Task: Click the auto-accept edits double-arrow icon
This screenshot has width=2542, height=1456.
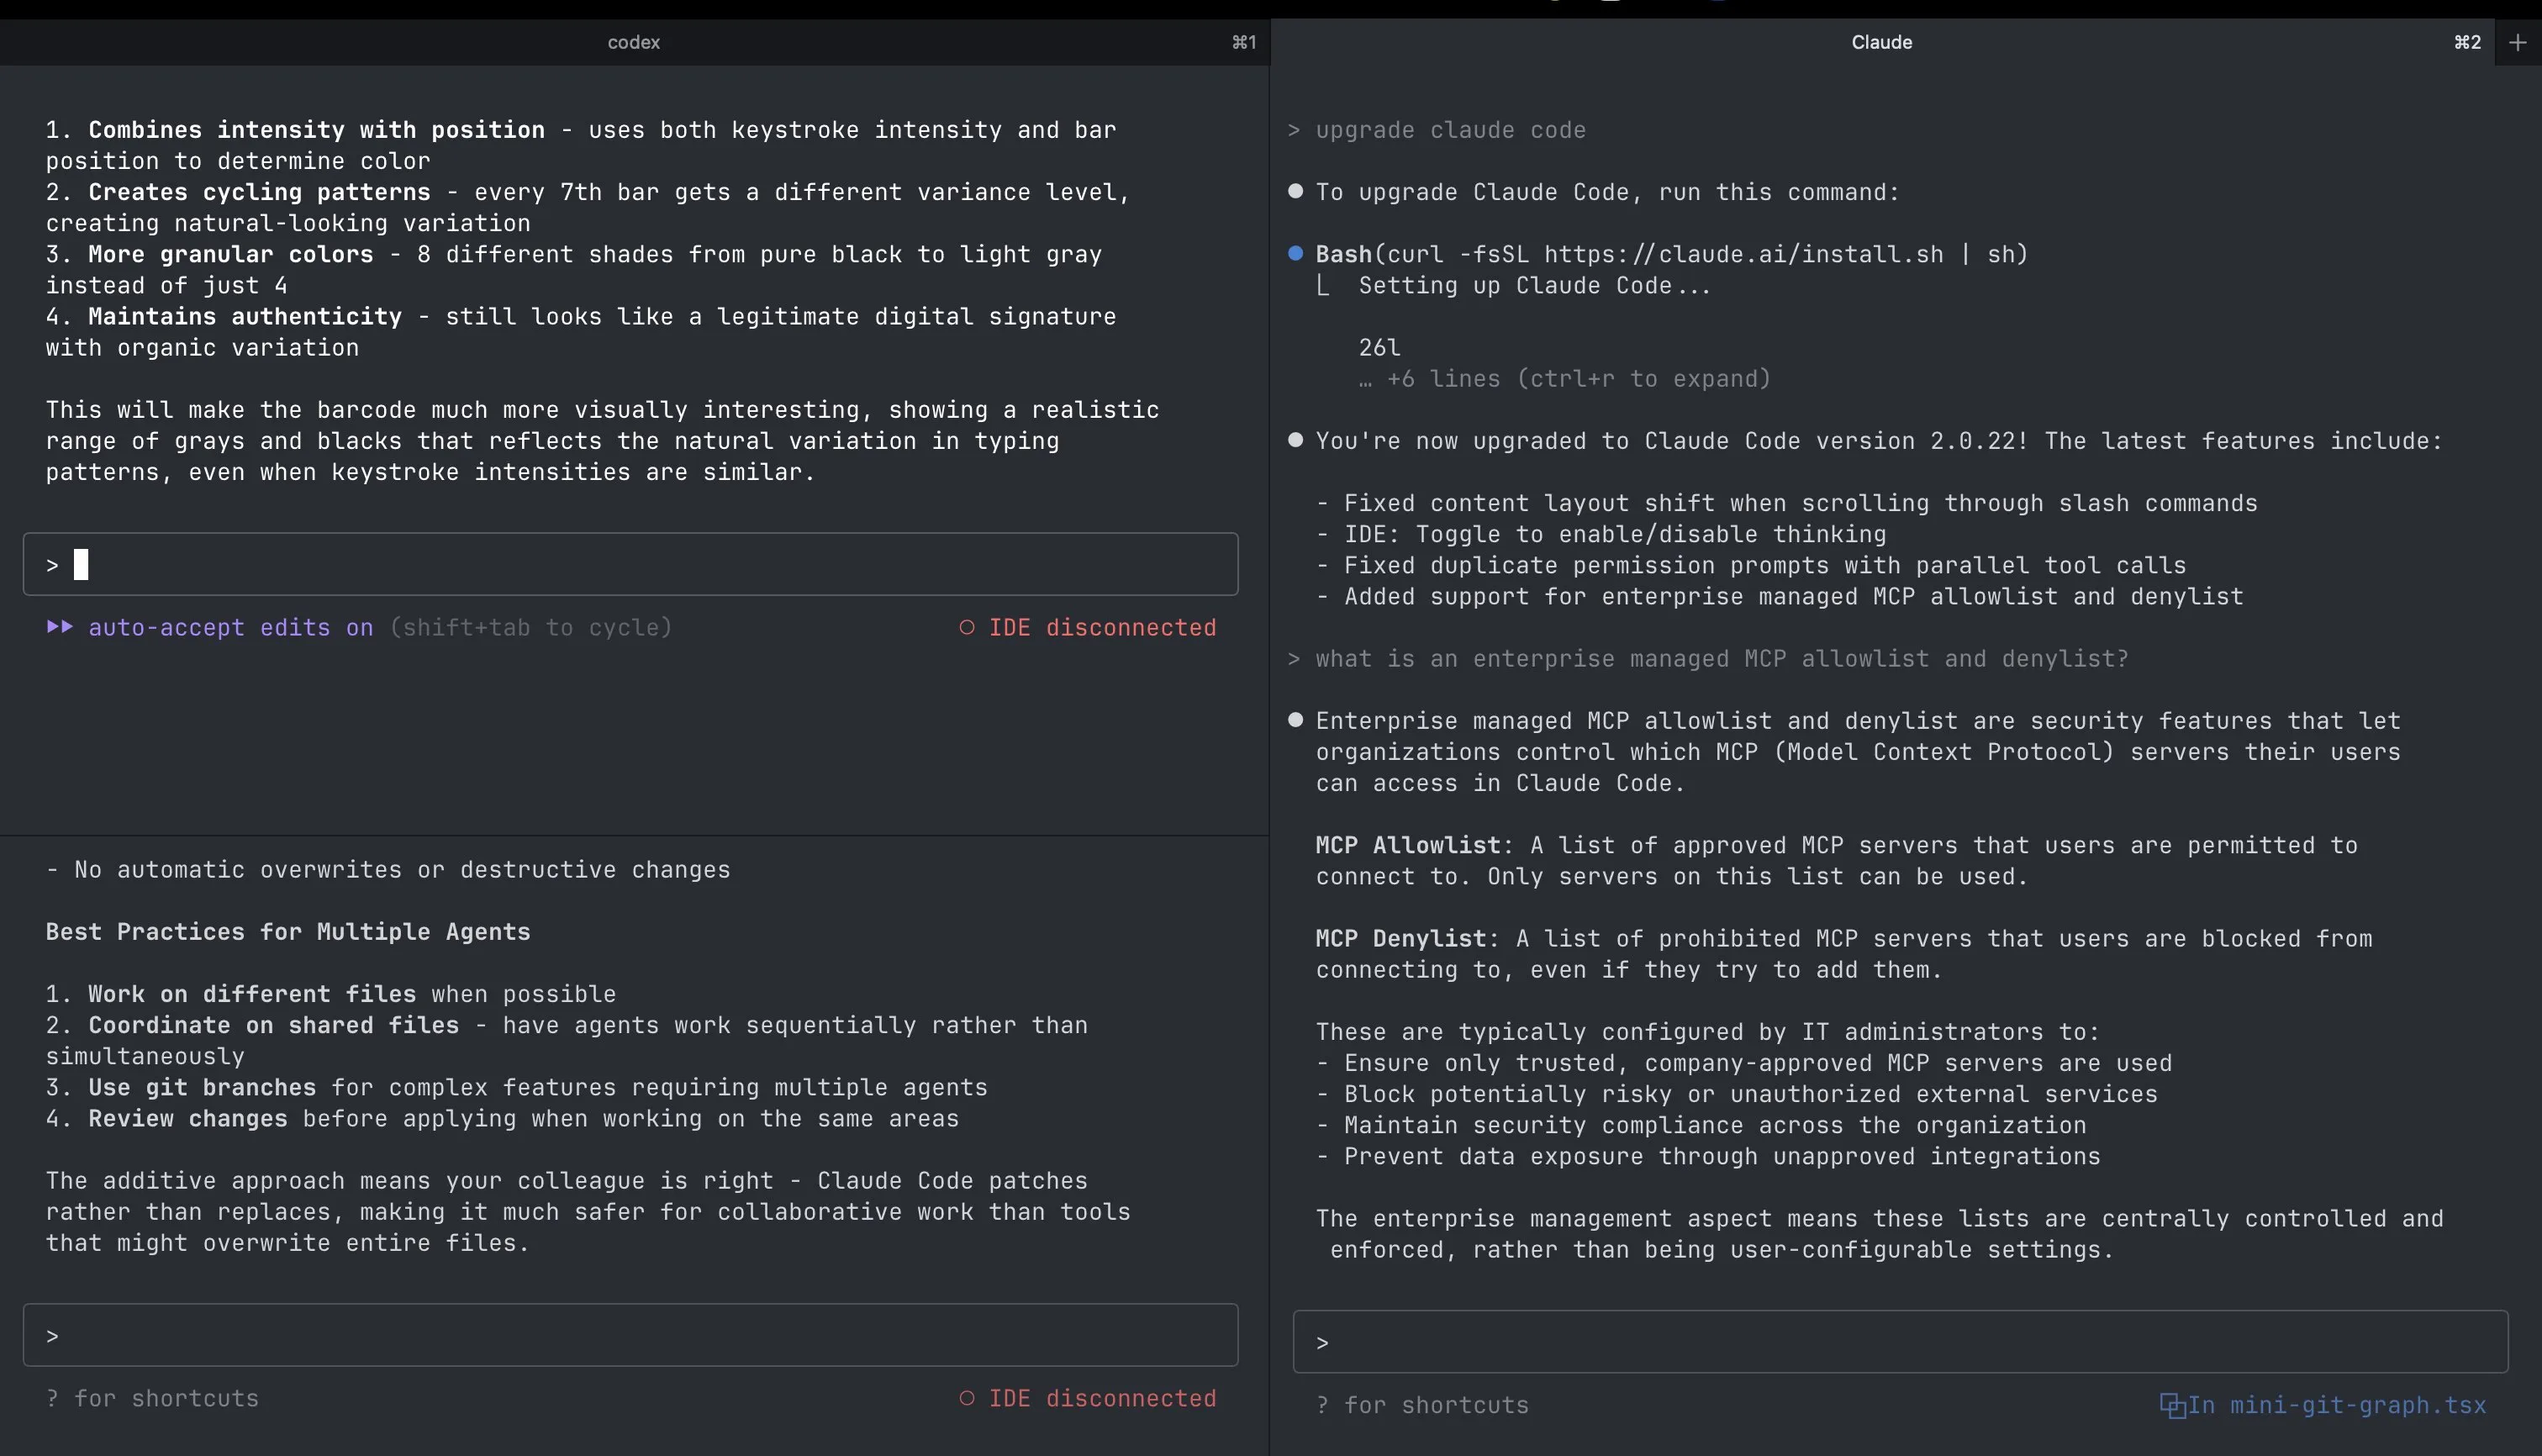Action: pos(60,627)
